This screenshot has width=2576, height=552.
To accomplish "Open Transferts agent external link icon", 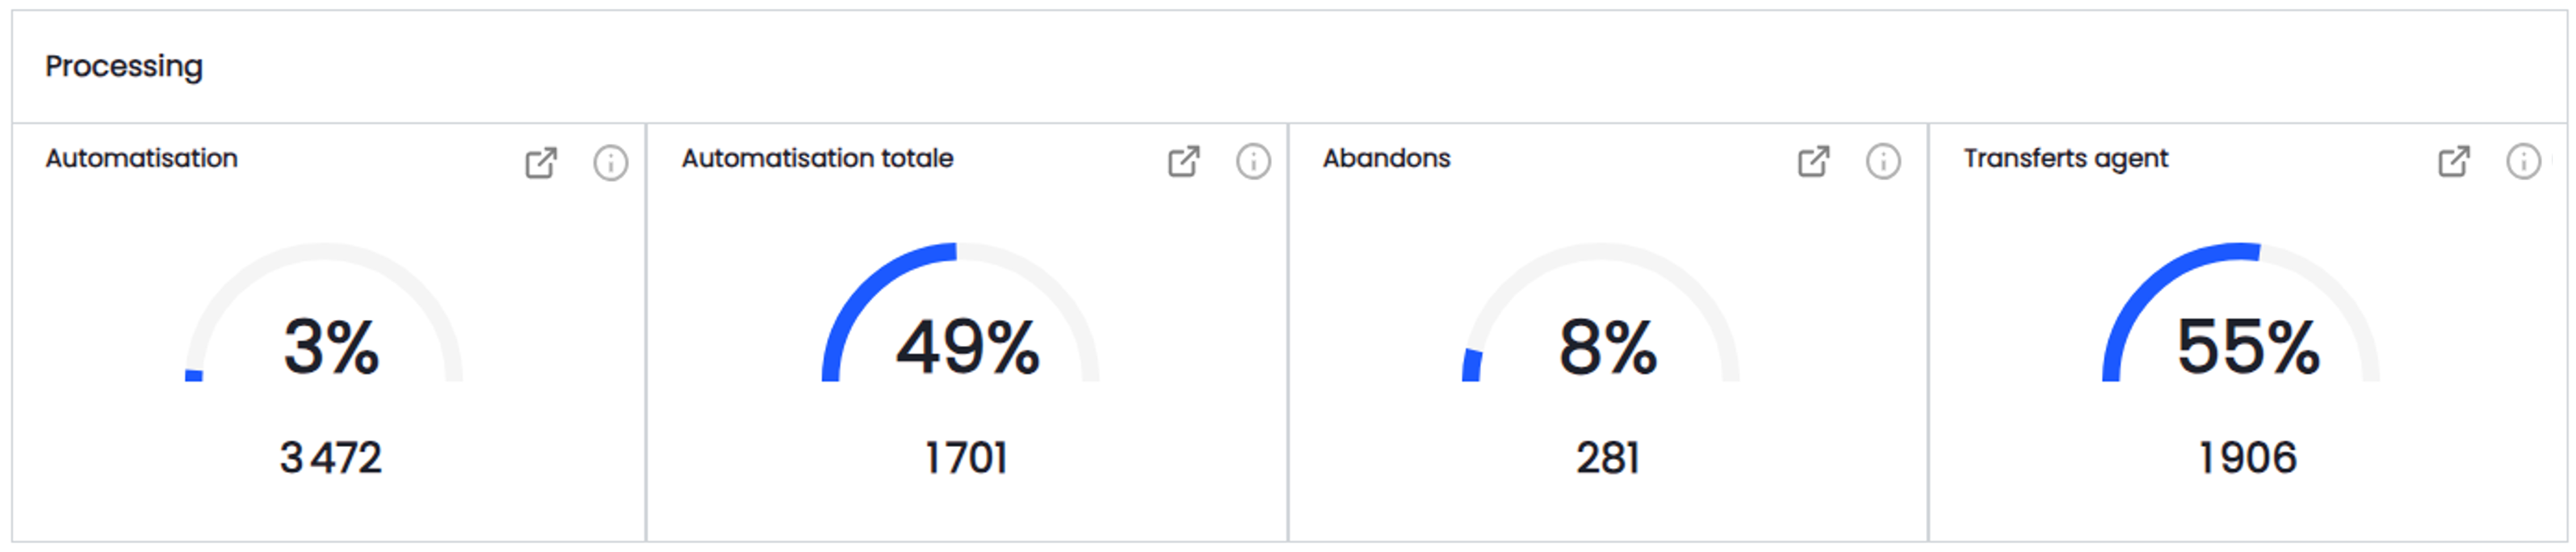I will click(2454, 161).
